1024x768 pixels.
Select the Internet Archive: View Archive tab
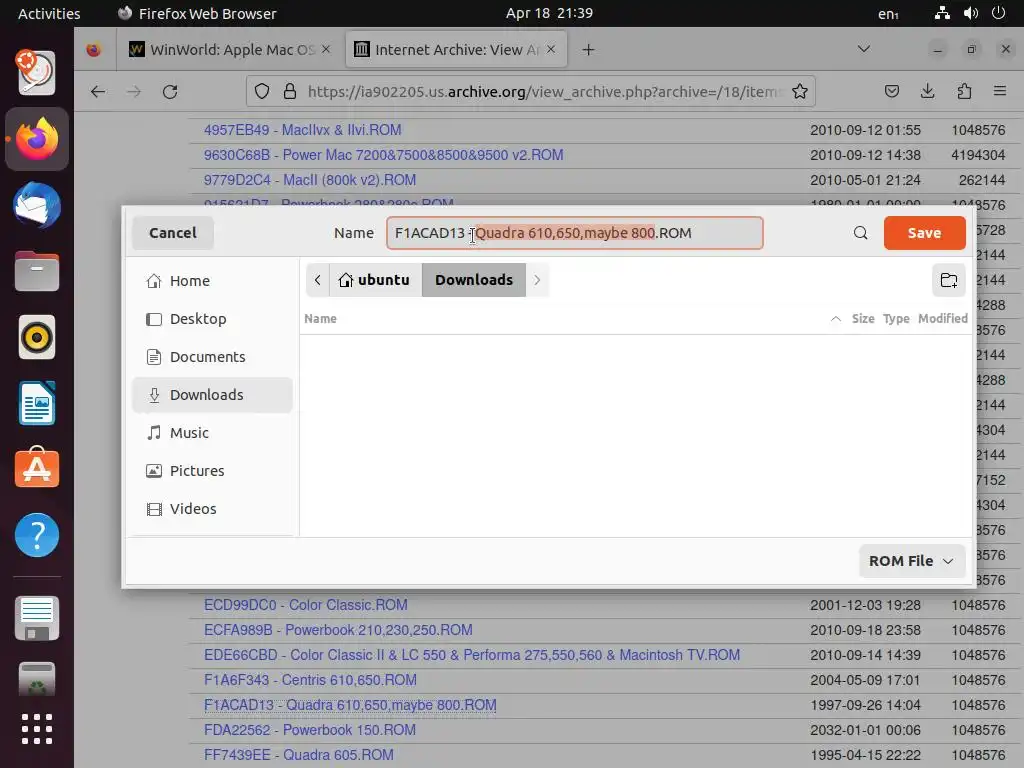[x=456, y=50]
